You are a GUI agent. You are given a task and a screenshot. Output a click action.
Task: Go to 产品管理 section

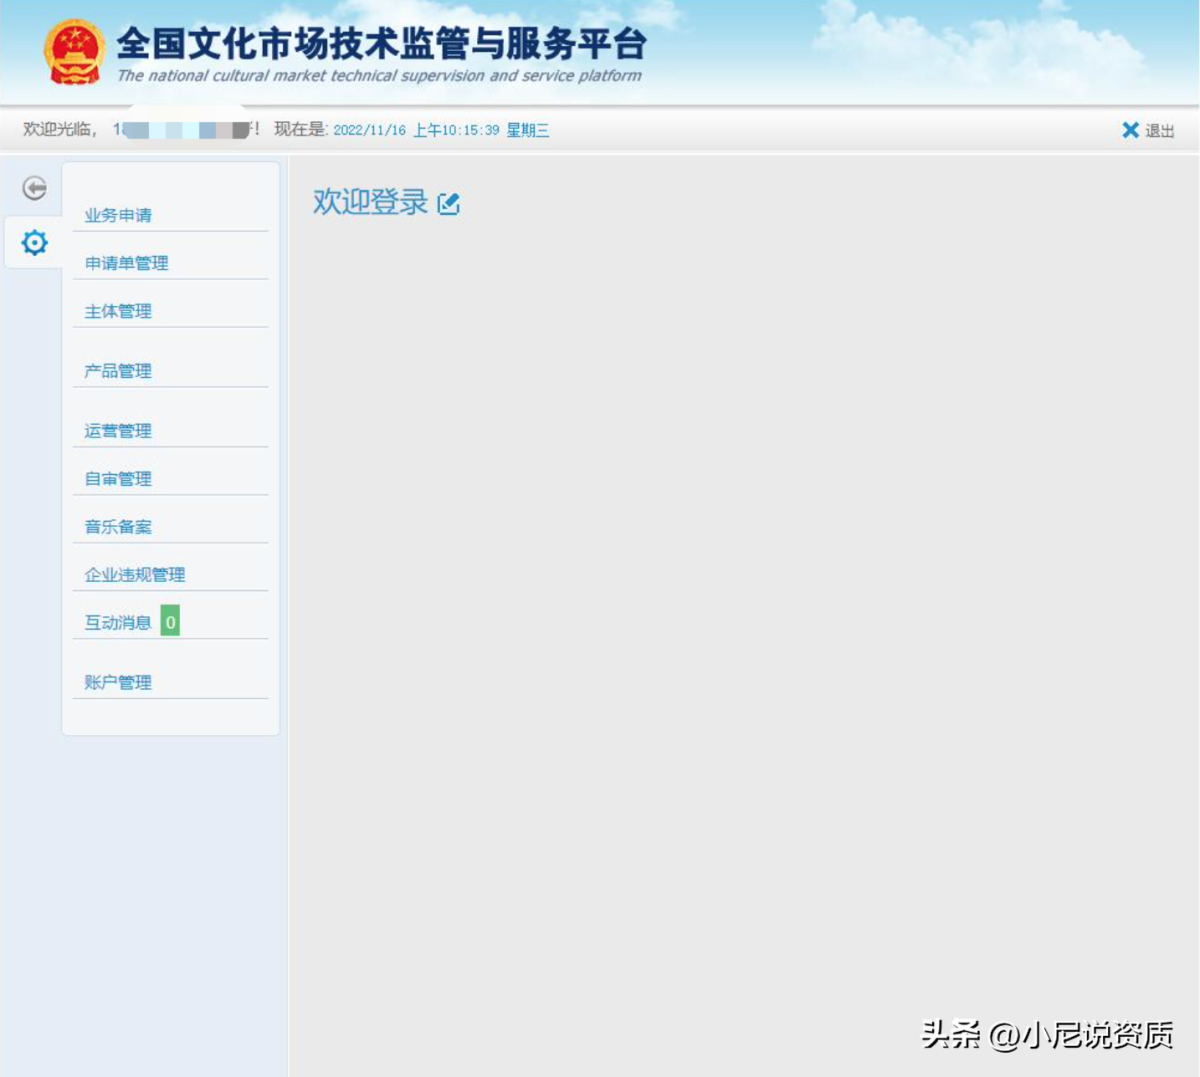(x=118, y=371)
